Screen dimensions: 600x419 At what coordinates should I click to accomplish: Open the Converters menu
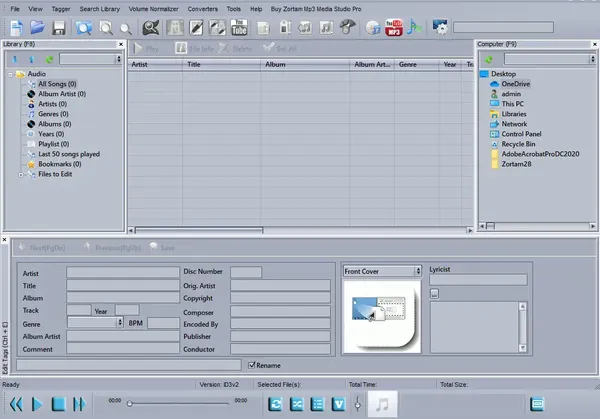point(202,9)
